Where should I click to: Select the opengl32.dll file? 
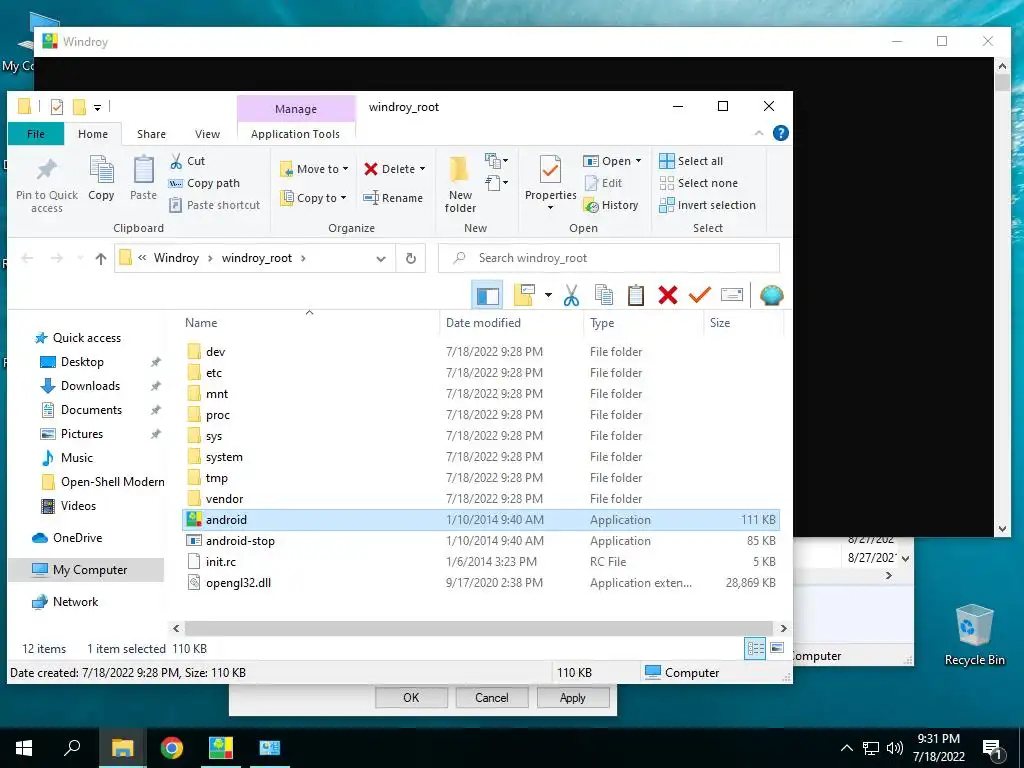pos(480,583)
